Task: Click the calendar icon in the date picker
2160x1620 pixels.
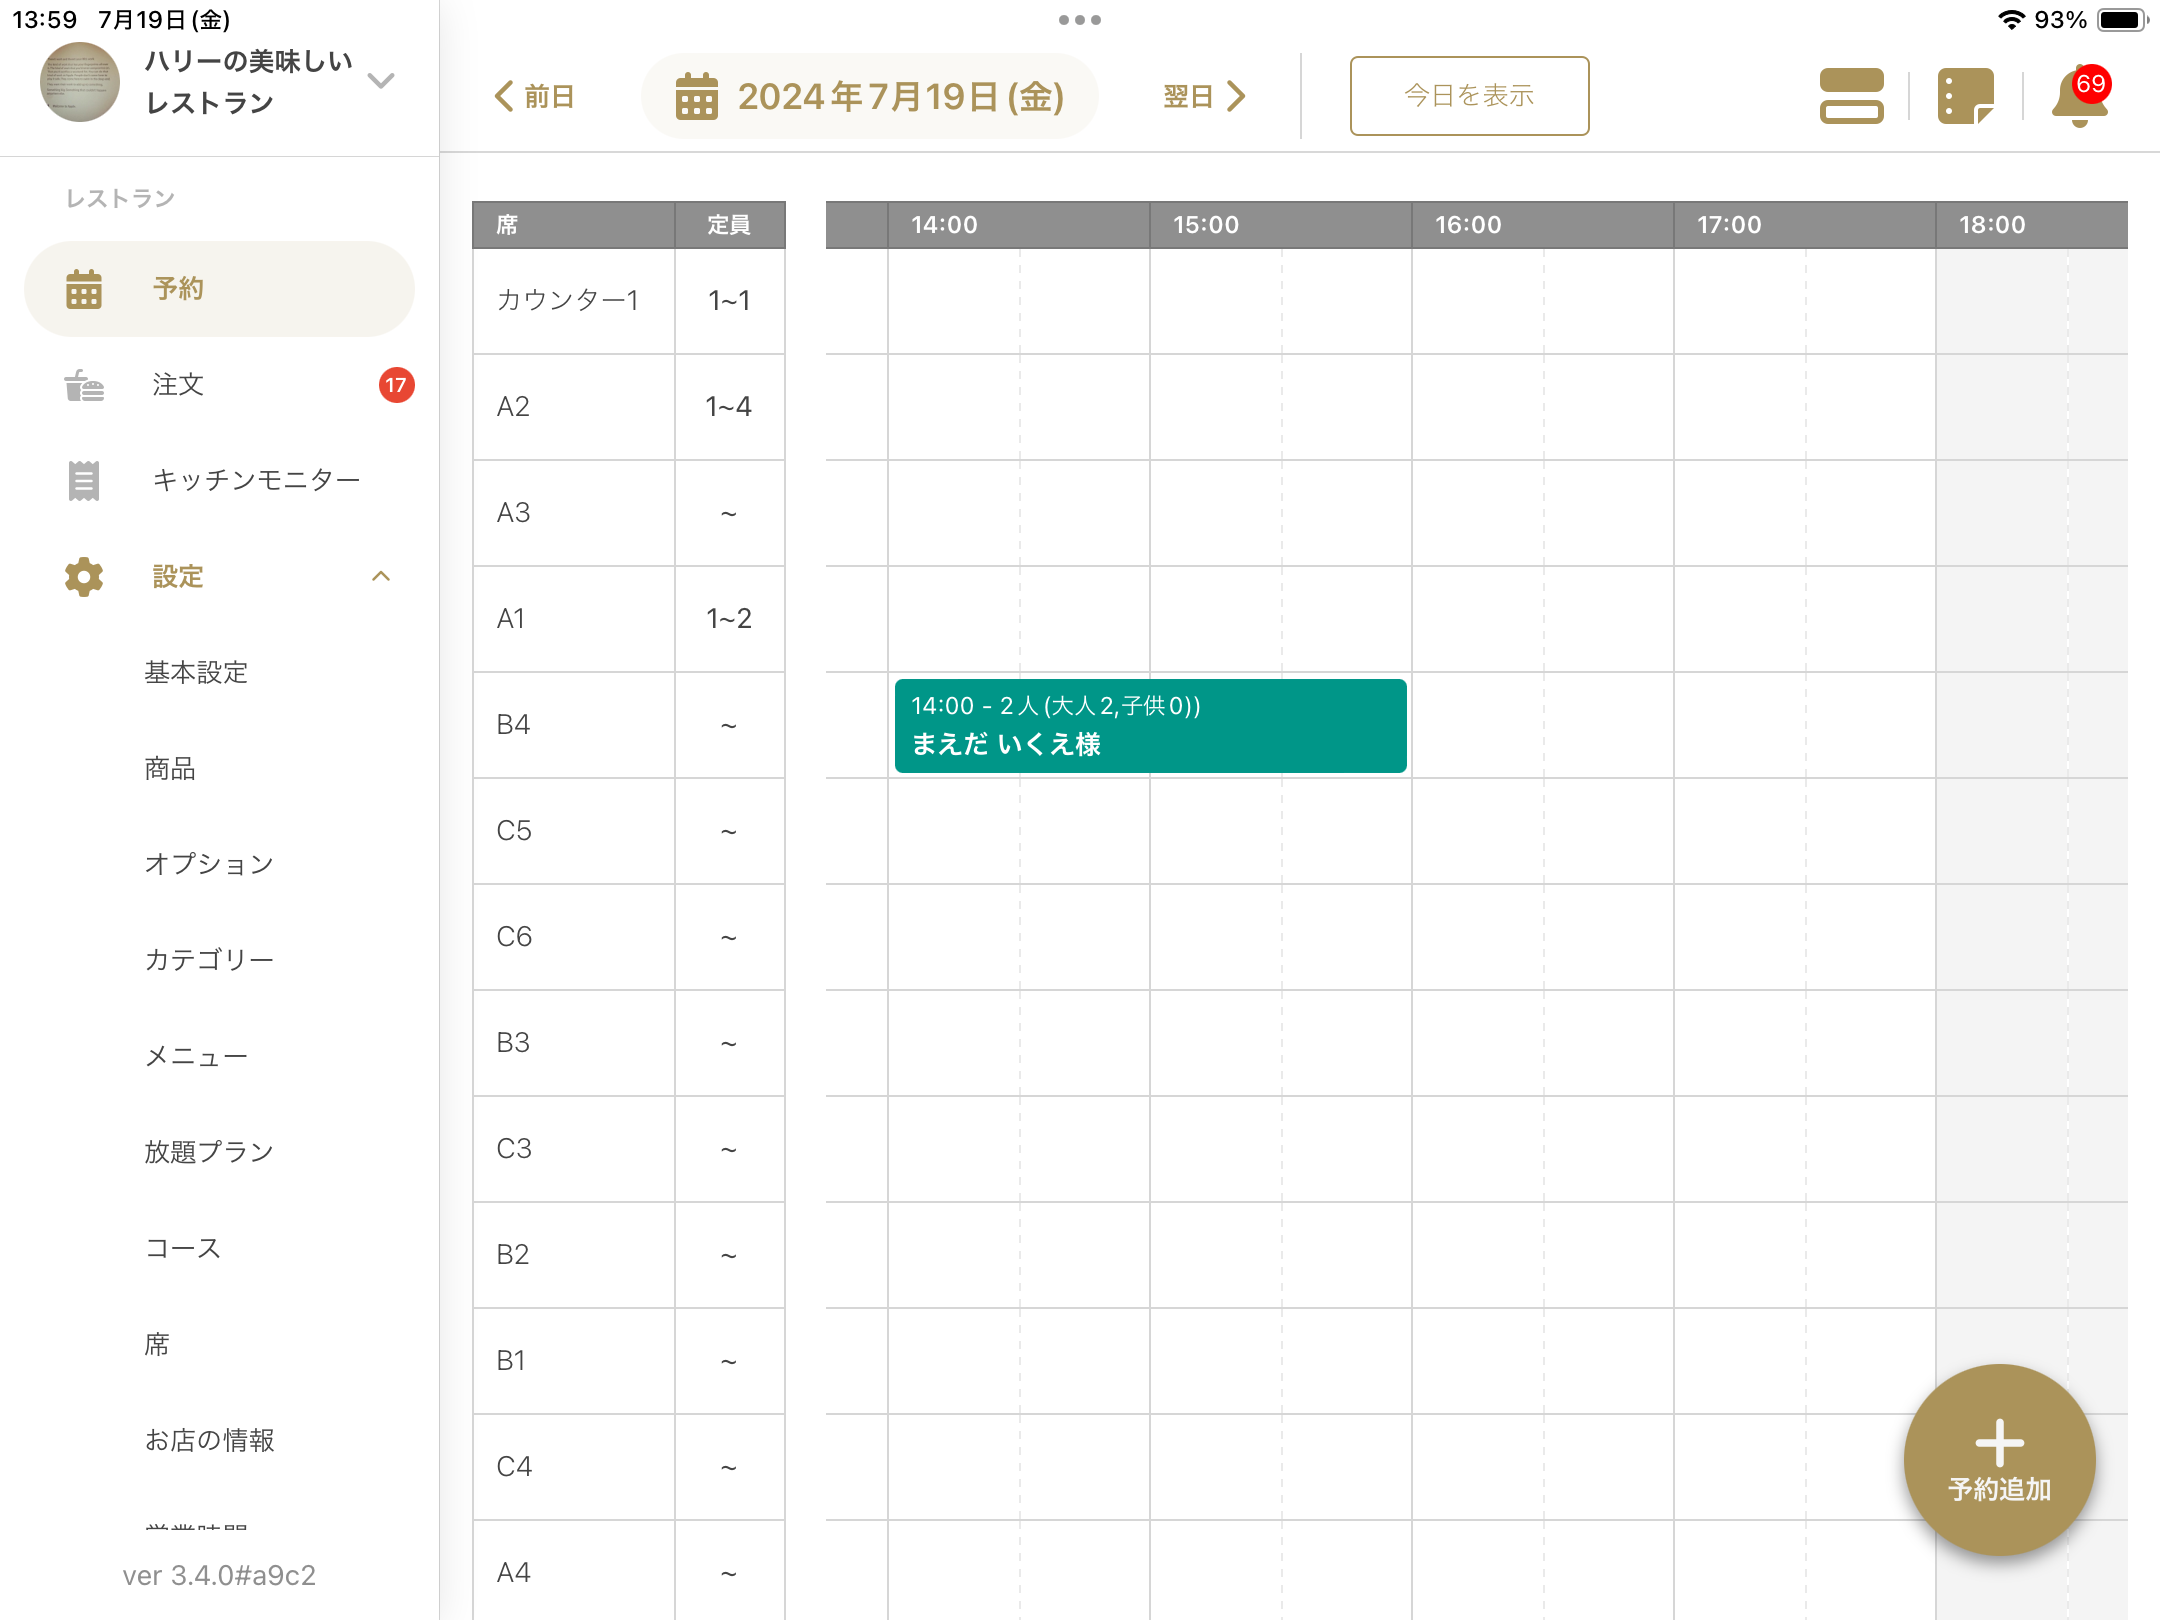Action: [x=697, y=96]
